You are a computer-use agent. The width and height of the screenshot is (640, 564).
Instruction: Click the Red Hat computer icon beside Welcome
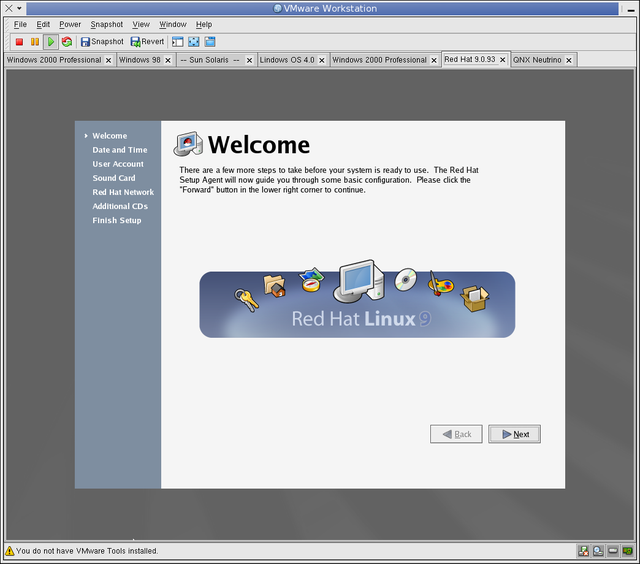188,144
